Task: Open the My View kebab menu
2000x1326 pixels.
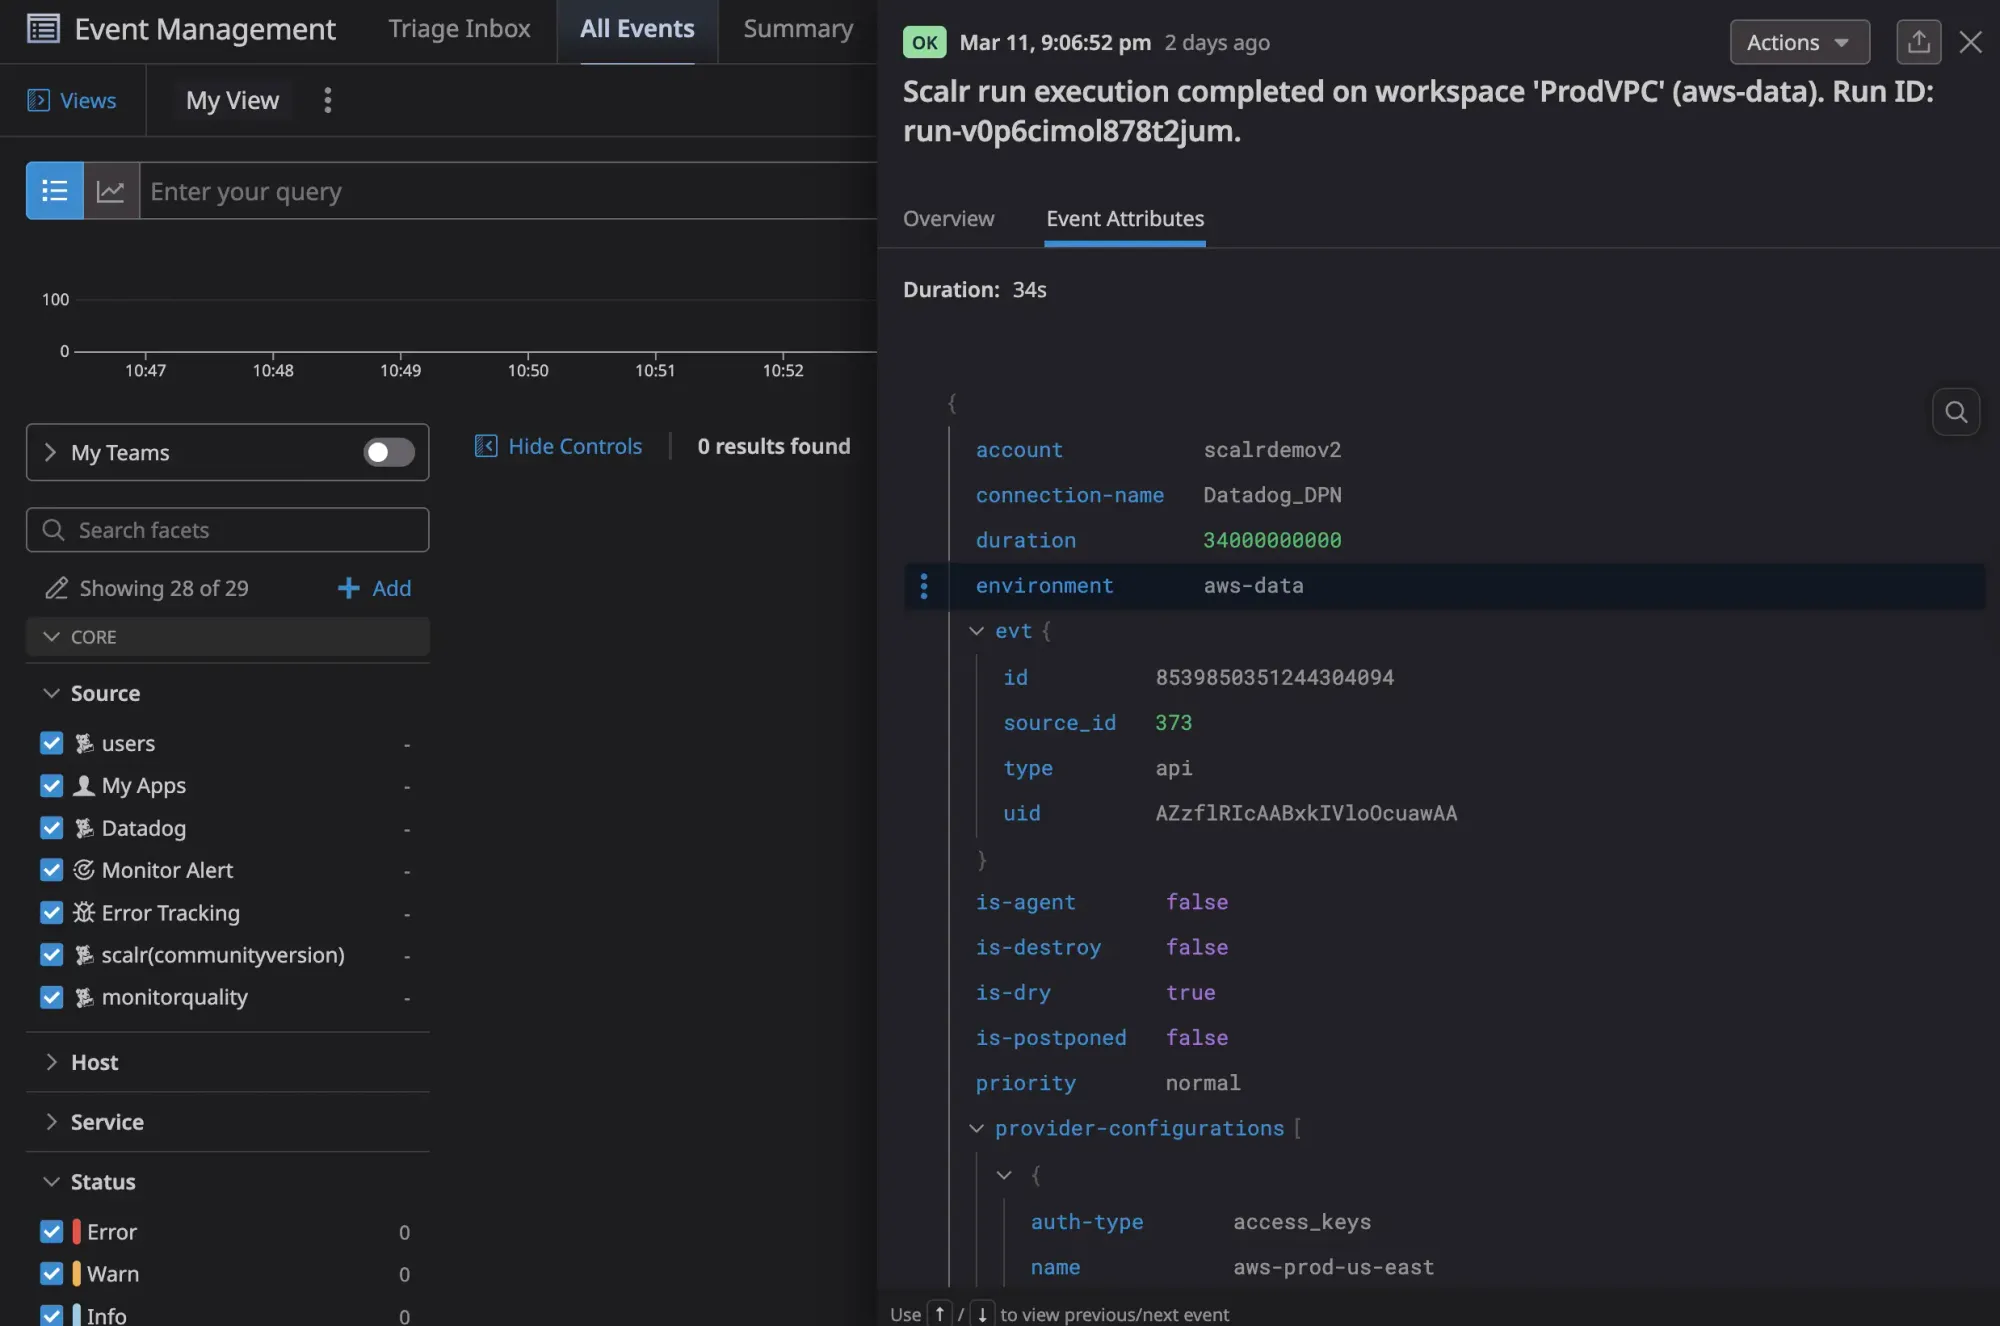Action: coord(327,100)
